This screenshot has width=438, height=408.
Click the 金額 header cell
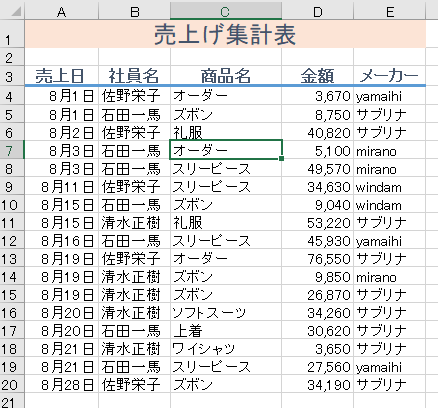[317, 75]
